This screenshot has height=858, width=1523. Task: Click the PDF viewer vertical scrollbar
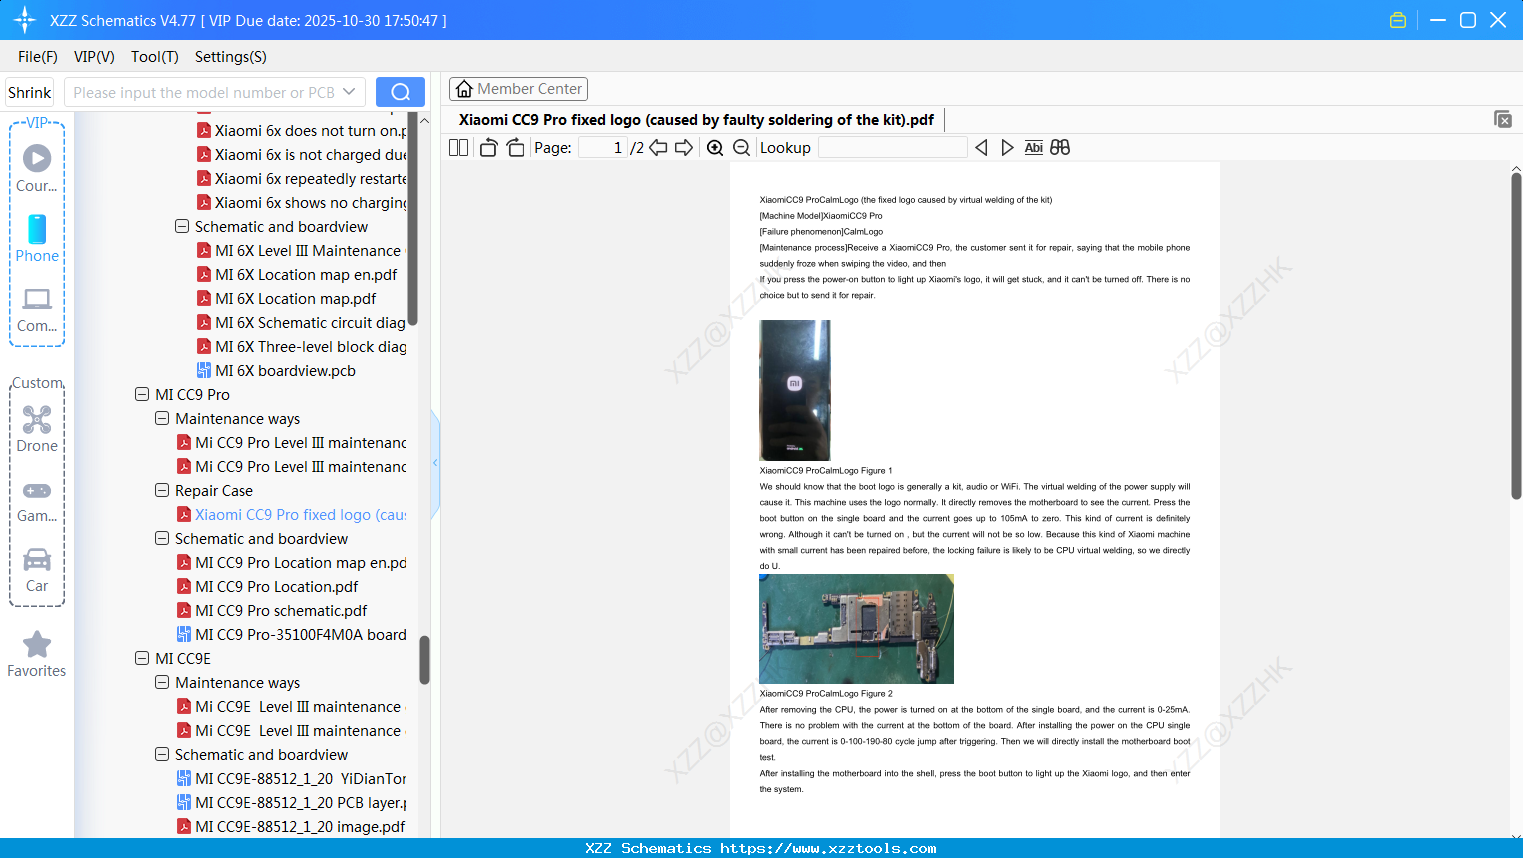pyautogui.click(x=1516, y=335)
